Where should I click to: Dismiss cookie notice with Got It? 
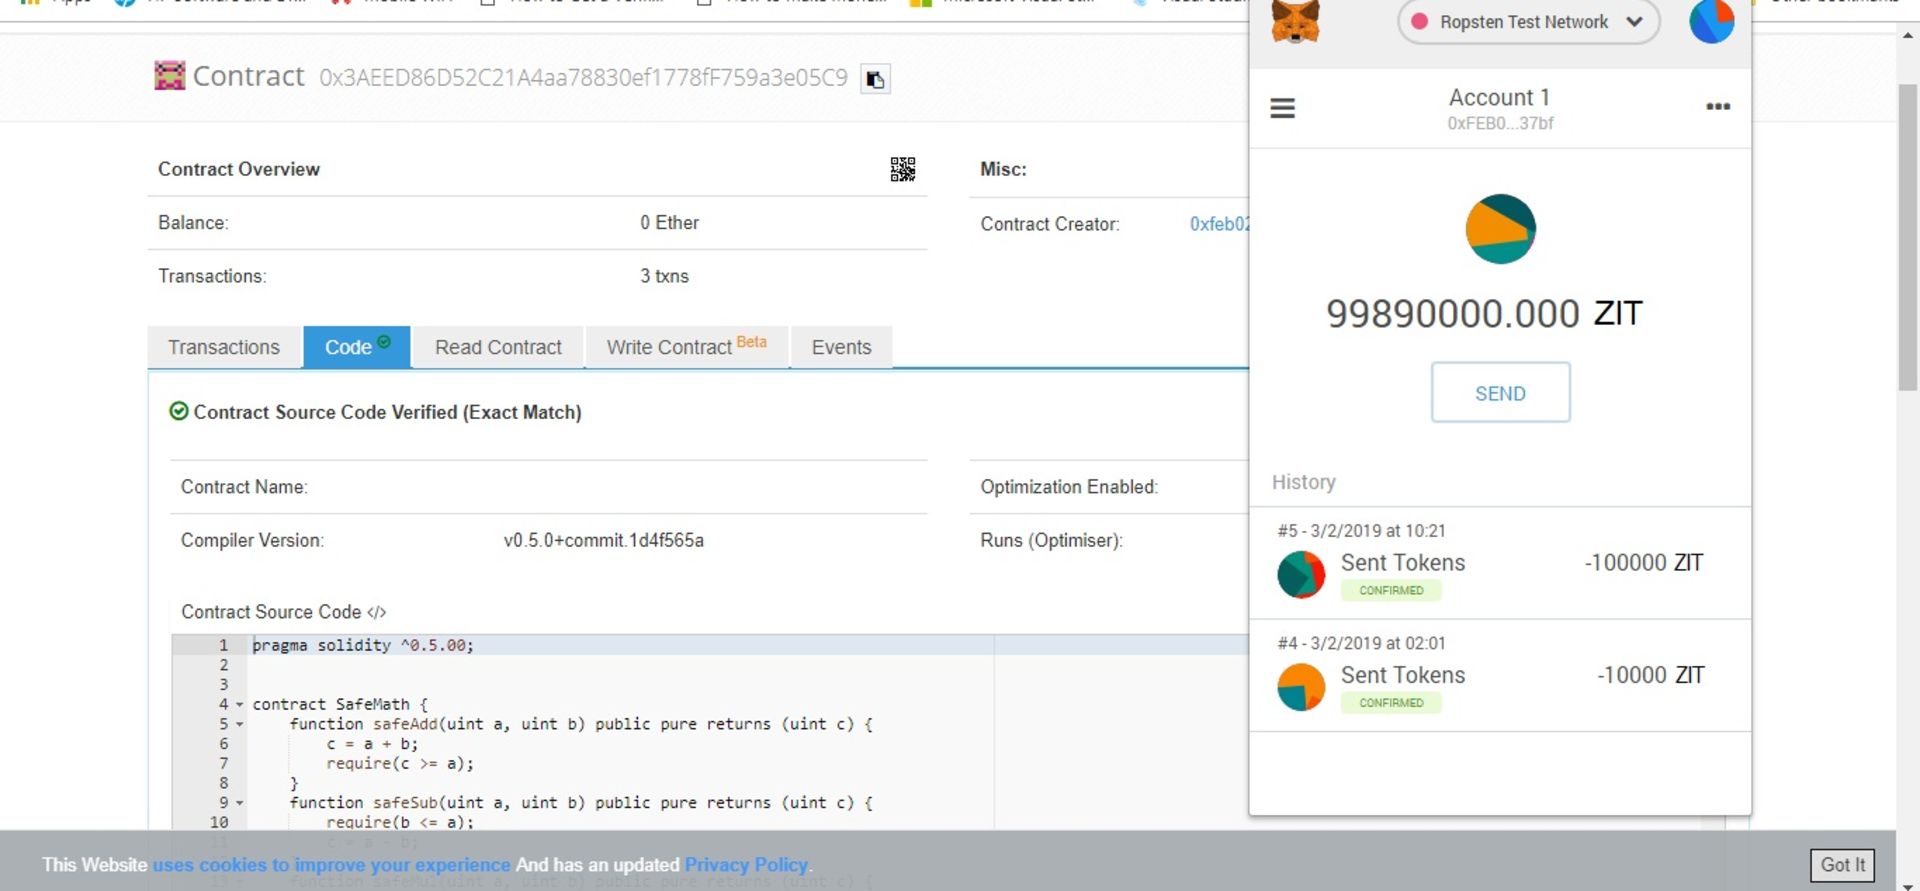(1841, 865)
